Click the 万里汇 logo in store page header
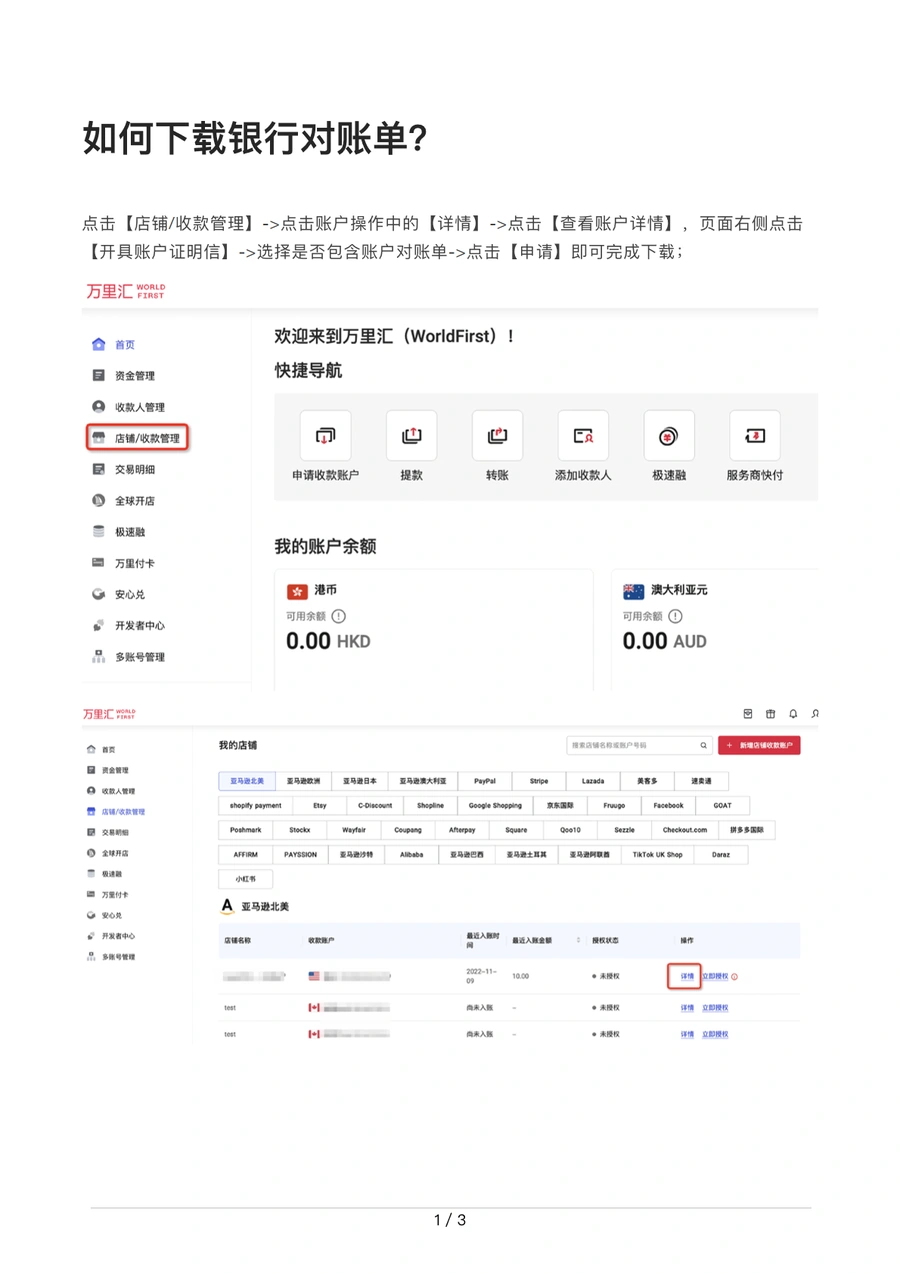Image resolution: width=900 pixels, height=1273 pixels. pos(109,714)
